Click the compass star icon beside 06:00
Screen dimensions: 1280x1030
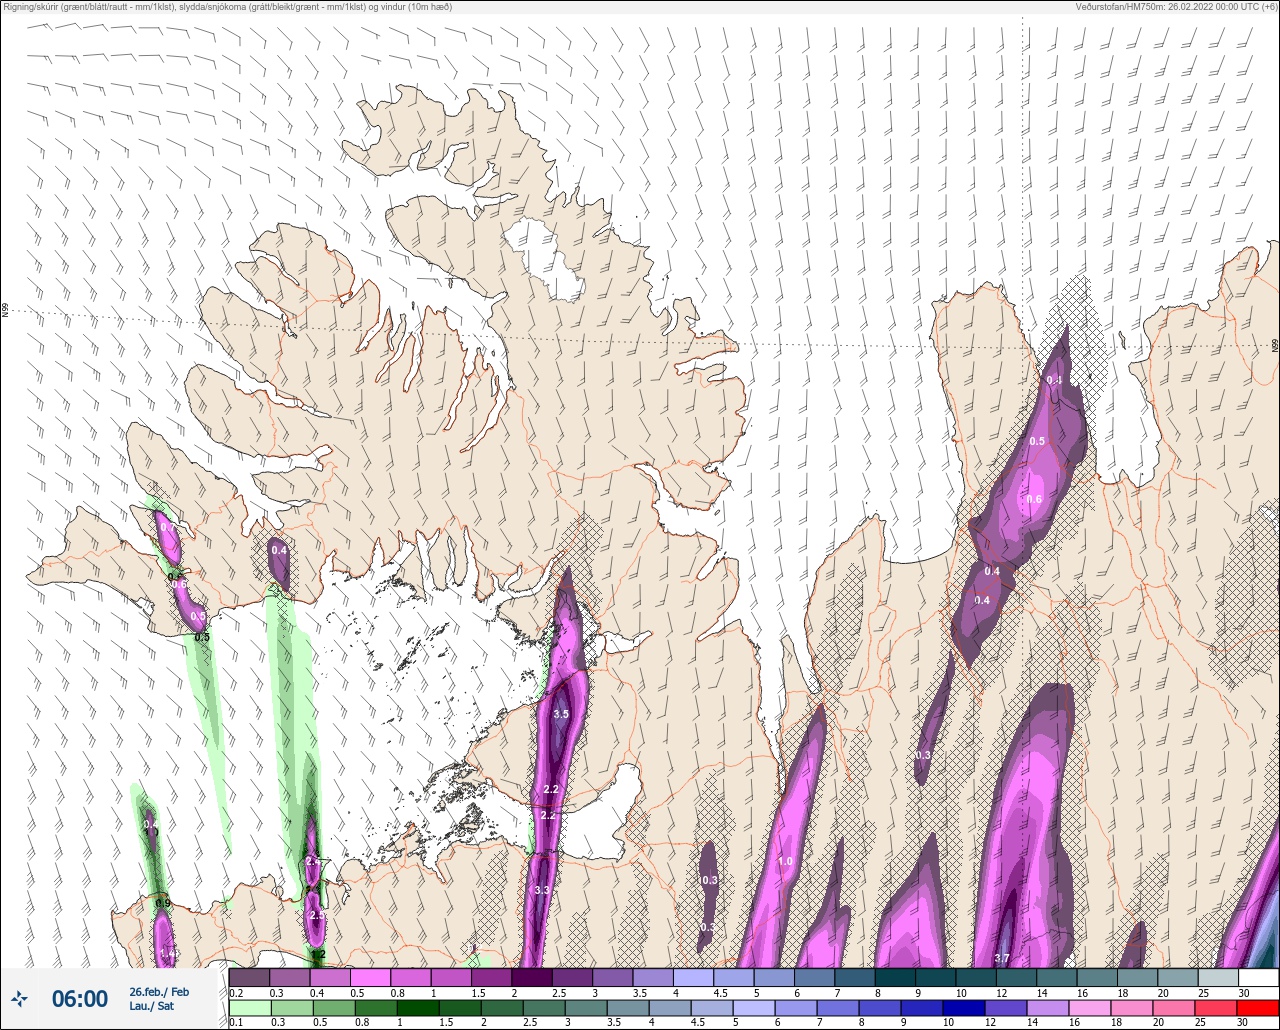click(x=19, y=998)
